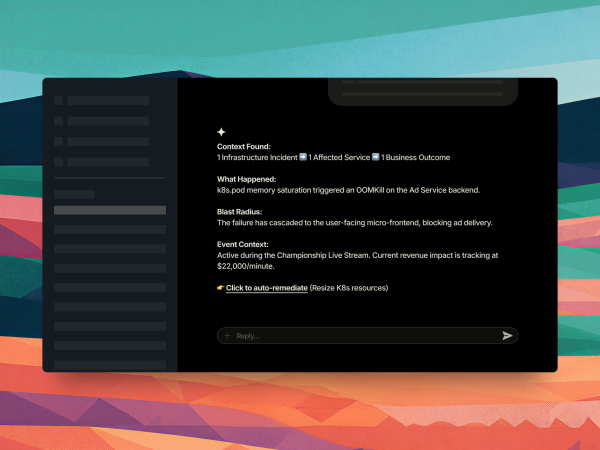
Task: Focus the Reply... input field
Action: (x=367, y=336)
